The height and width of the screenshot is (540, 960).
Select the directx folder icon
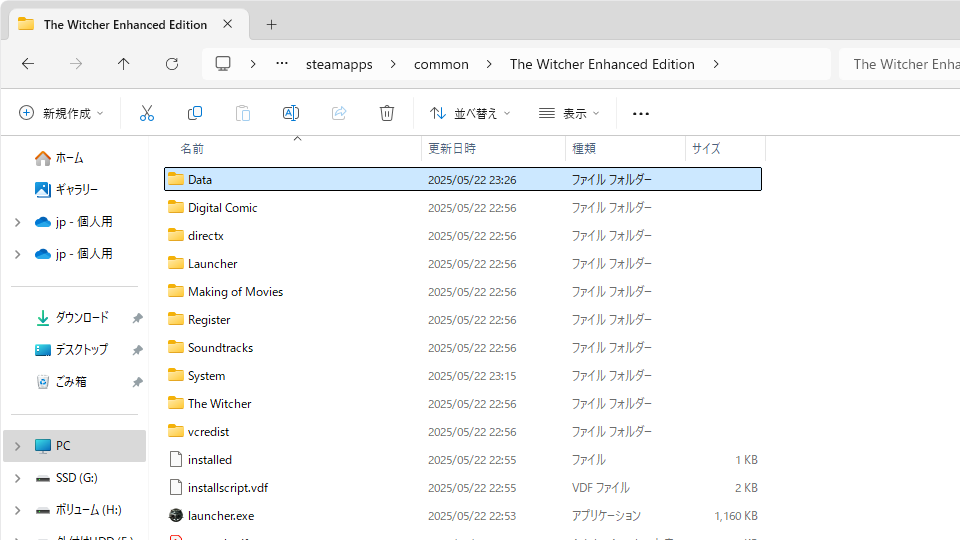[176, 235]
